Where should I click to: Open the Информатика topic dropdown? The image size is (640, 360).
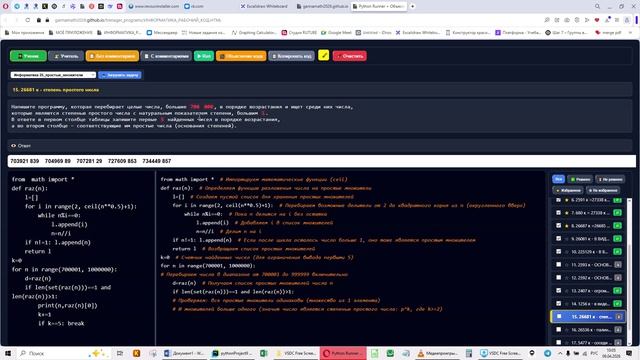pyautogui.click(x=53, y=75)
